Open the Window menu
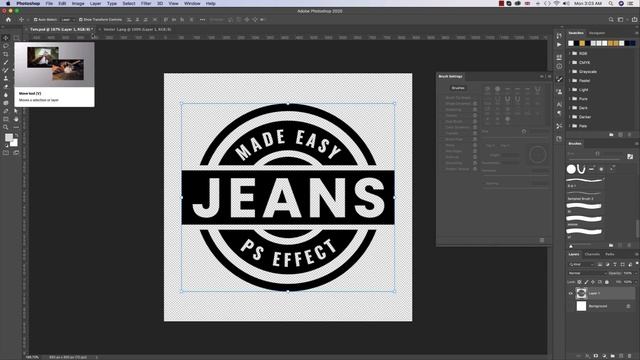This screenshot has height=360, width=640. pos(192,3)
